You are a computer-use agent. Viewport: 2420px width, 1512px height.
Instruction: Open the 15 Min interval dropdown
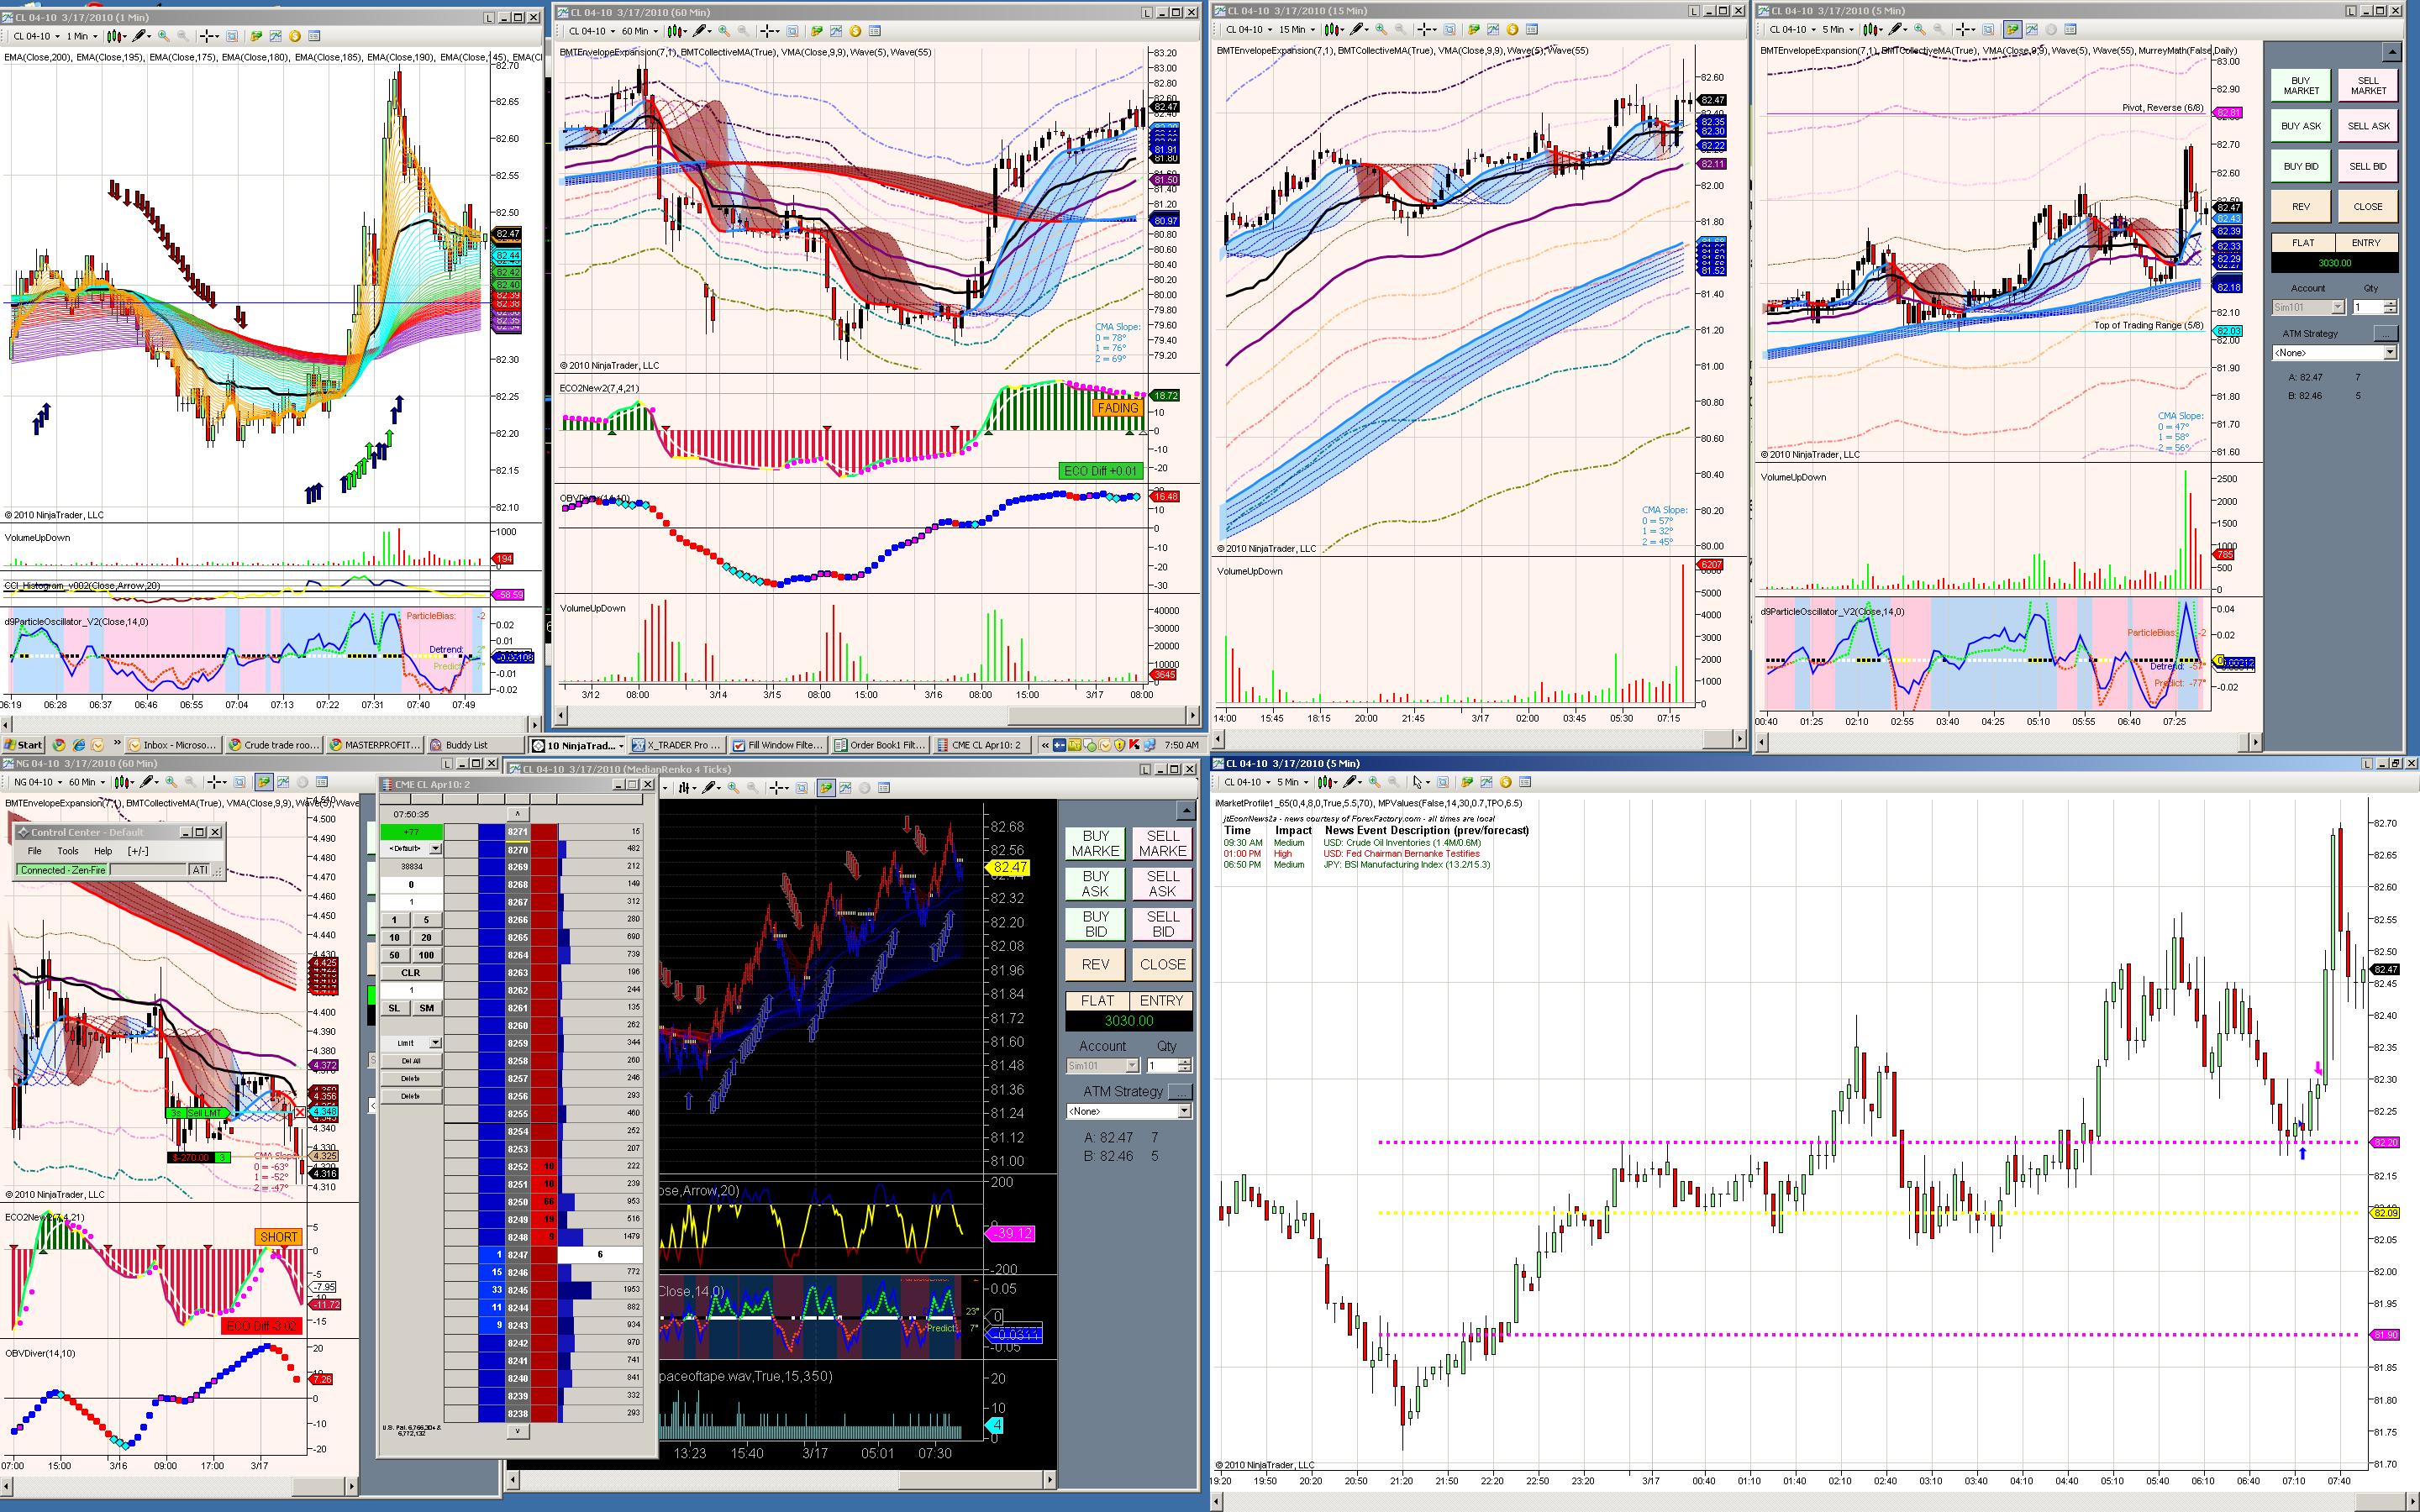point(1296,30)
